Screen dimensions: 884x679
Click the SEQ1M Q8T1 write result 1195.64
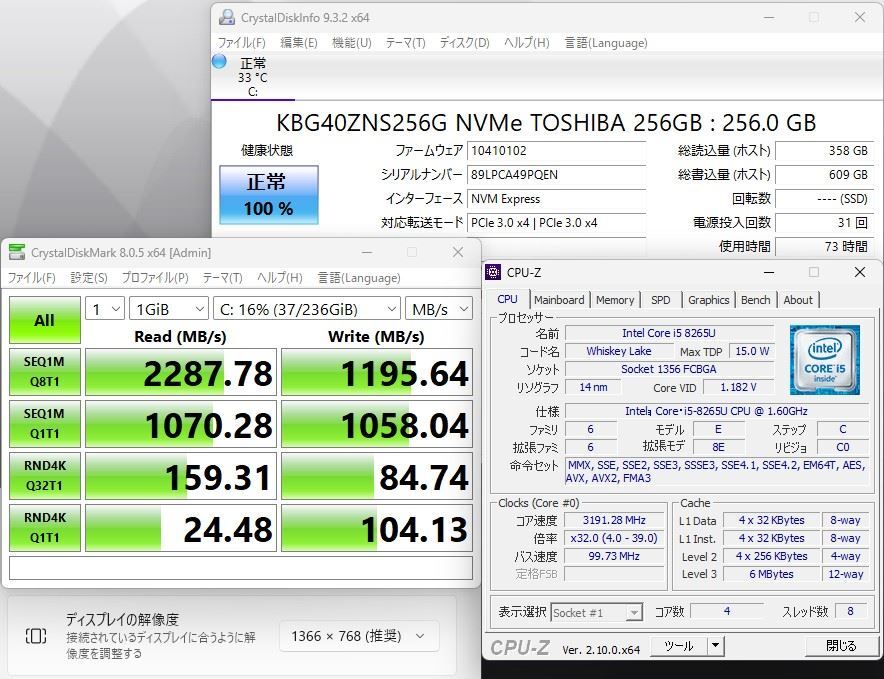coord(377,372)
